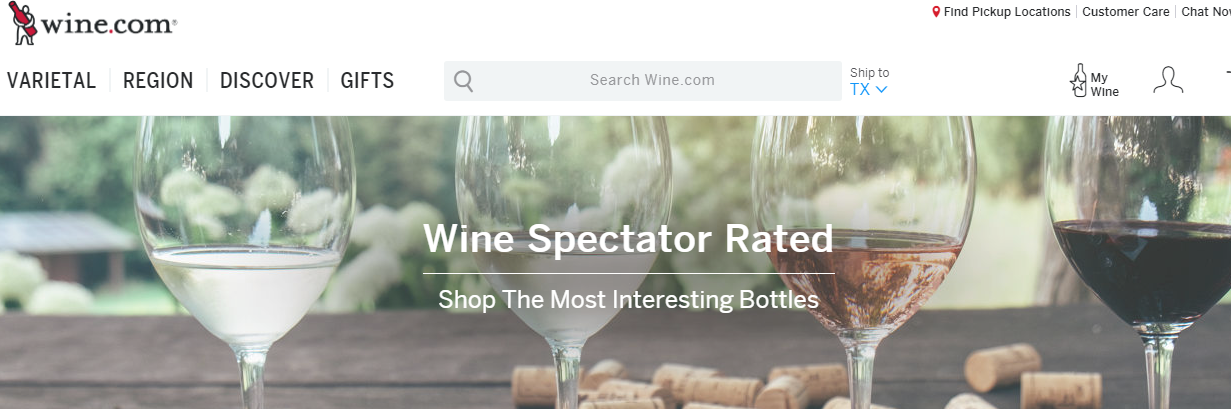
Task: Click the account profile icon
Action: [x=1168, y=80]
